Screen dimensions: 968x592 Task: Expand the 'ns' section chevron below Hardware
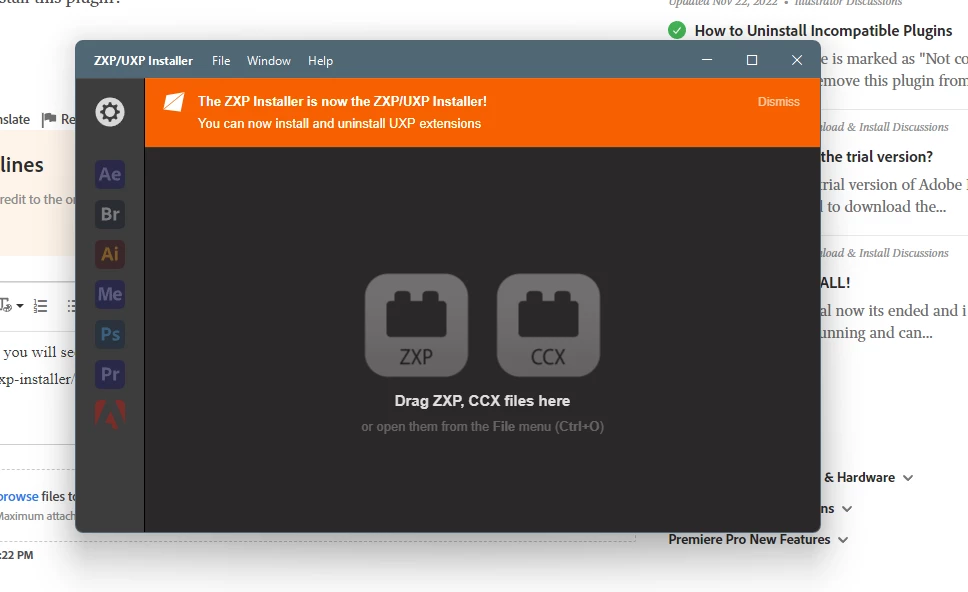[847, 509]
